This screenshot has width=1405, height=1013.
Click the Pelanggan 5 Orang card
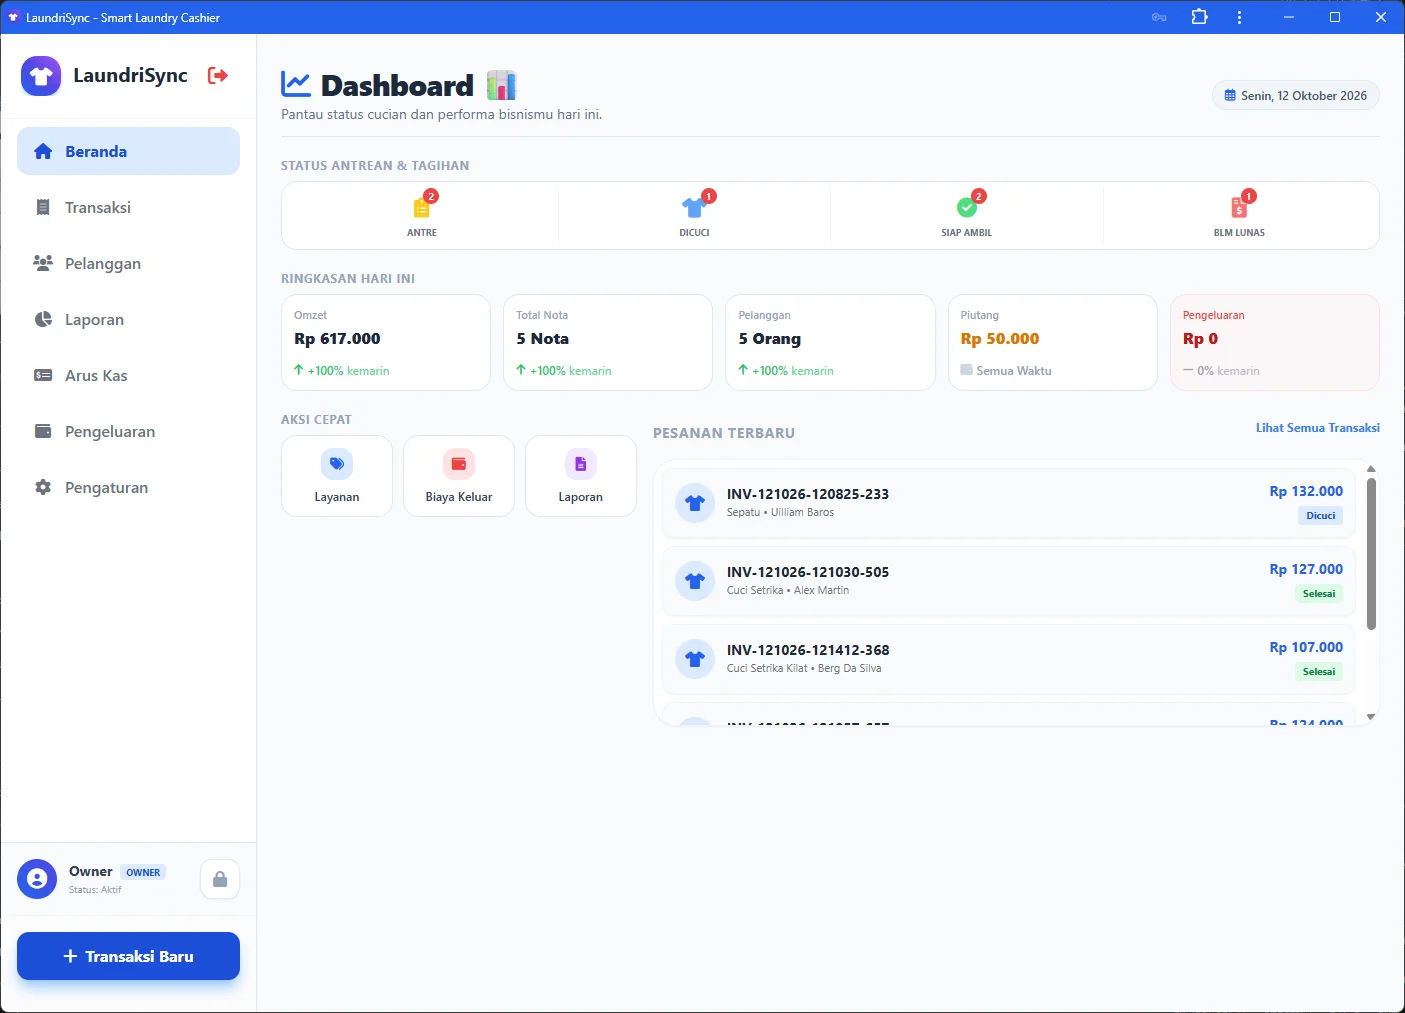(830, 342)
